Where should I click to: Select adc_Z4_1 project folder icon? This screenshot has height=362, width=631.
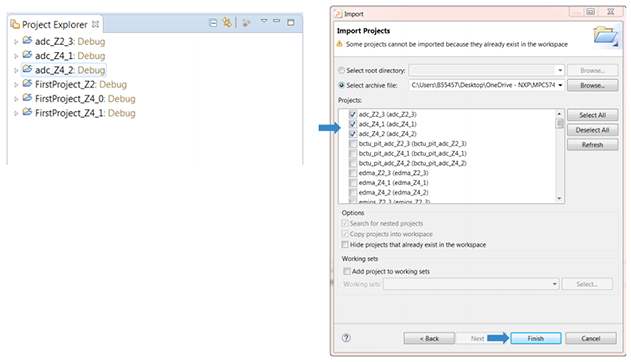click(27, 55)
